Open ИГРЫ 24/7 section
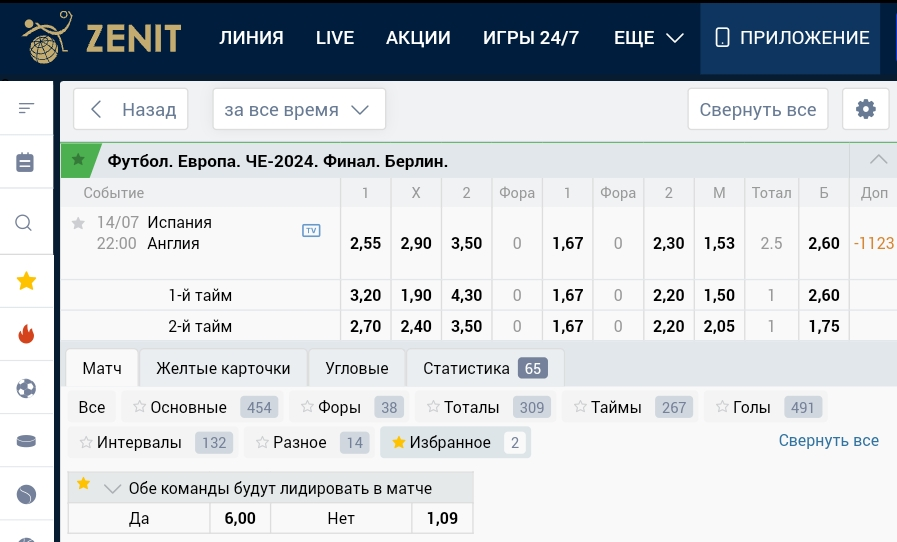 (531, 38)
